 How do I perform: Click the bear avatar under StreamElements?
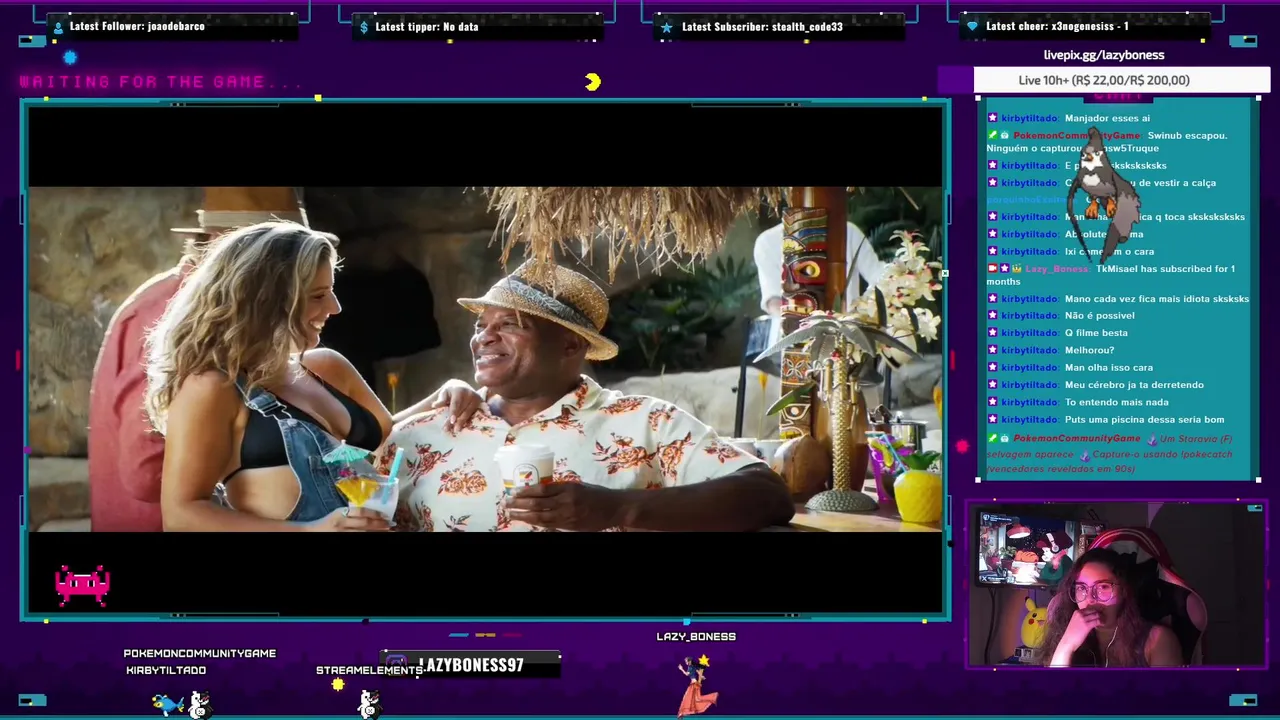coord(369,706)
